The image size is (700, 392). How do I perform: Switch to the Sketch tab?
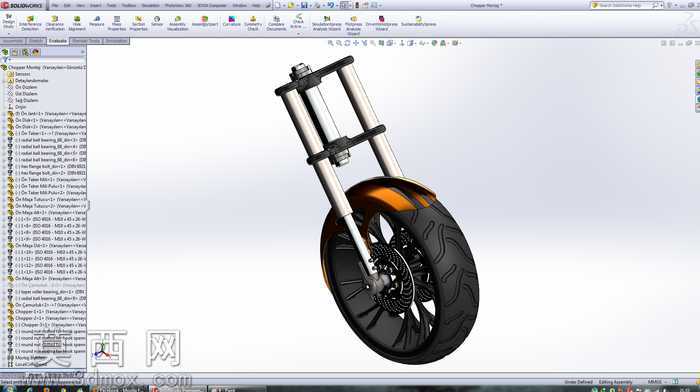36,41
